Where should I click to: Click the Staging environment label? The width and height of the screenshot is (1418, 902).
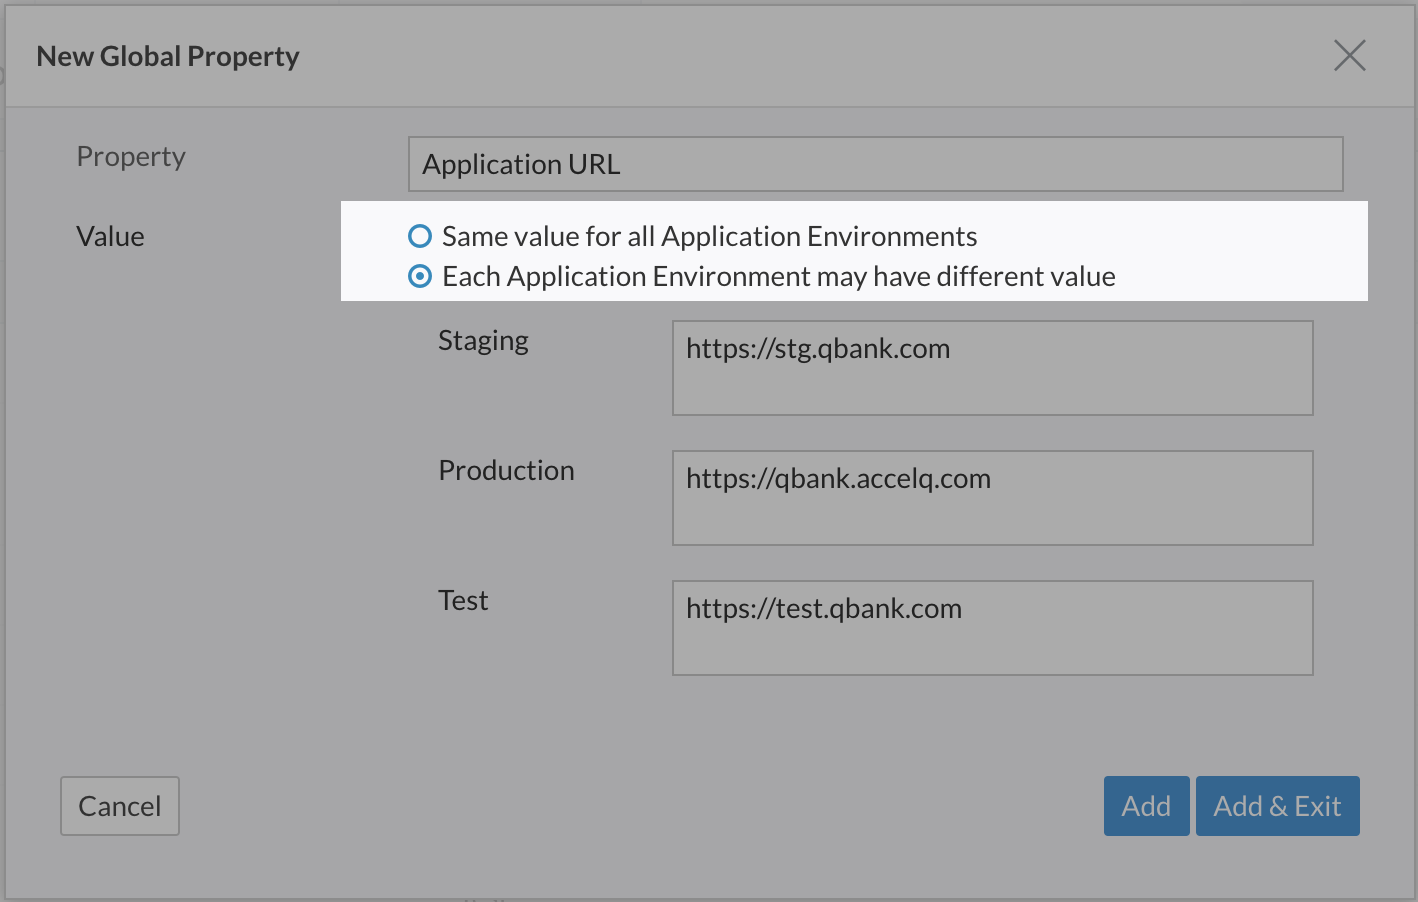point(483,342)
